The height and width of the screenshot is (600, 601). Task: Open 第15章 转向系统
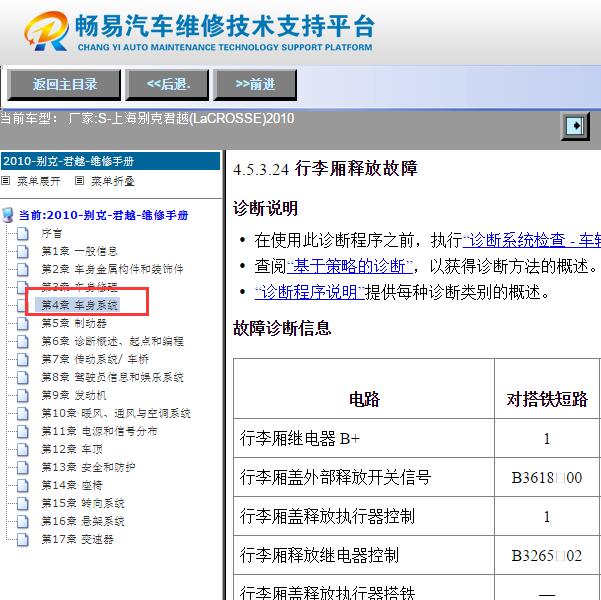pyautogui.click(x=83, y=503)
